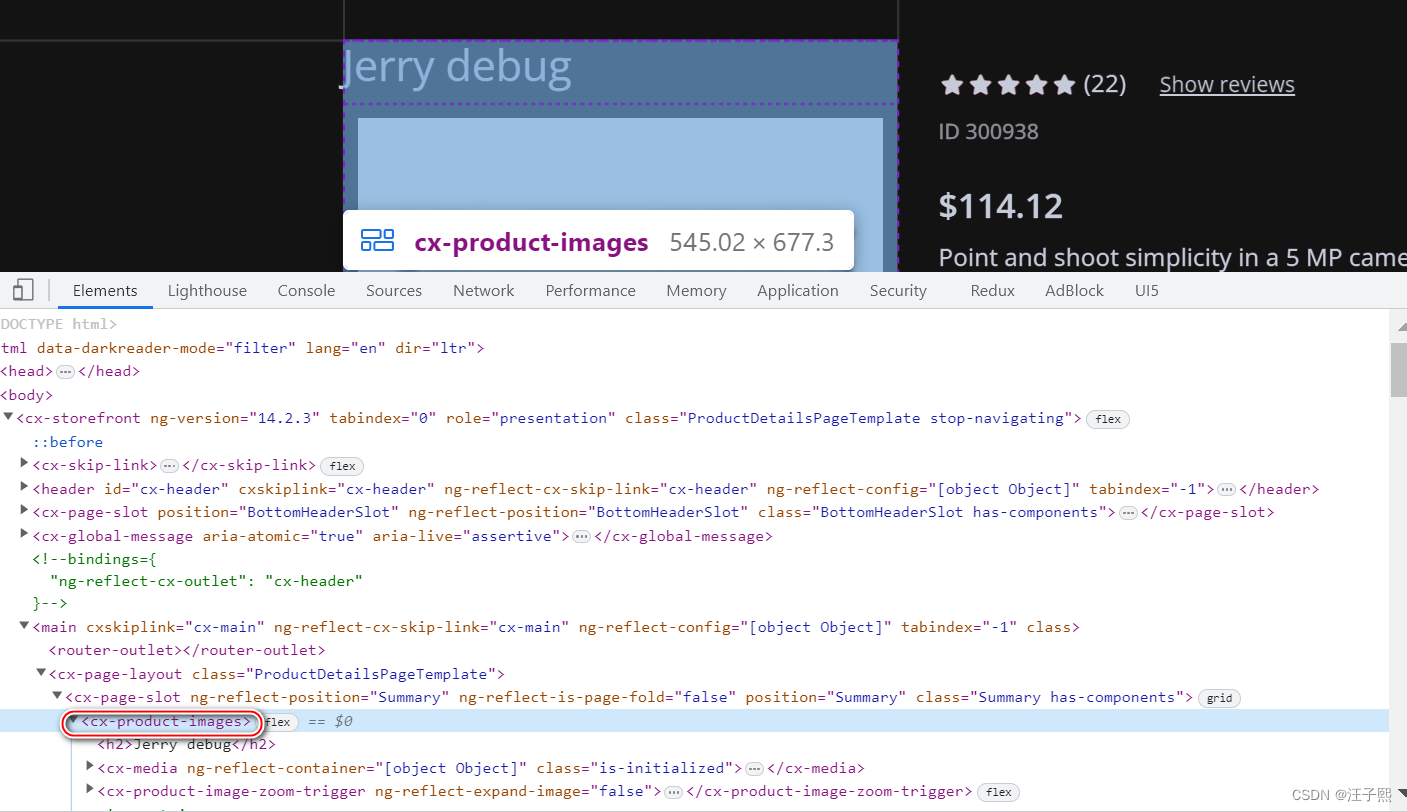Expand the cx-skip-link node

25,465
